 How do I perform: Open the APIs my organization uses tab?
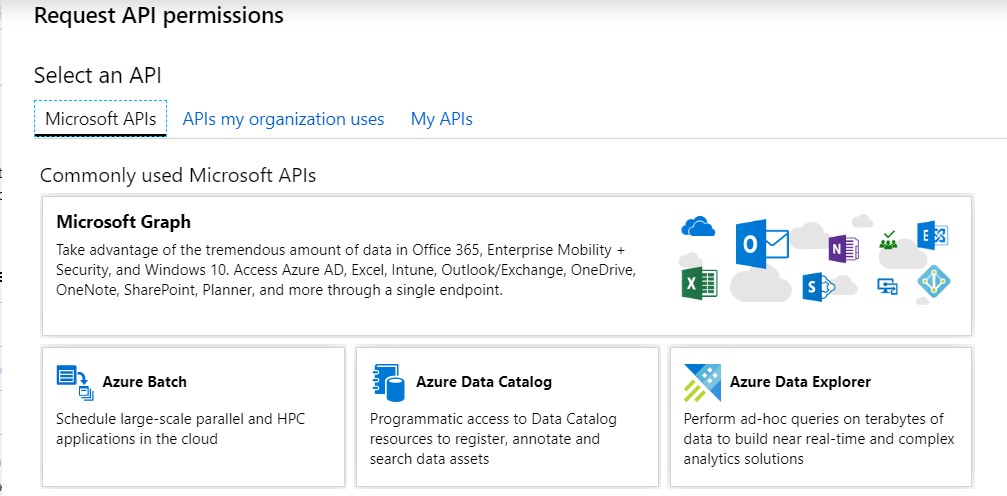click(x=283, y=119)
